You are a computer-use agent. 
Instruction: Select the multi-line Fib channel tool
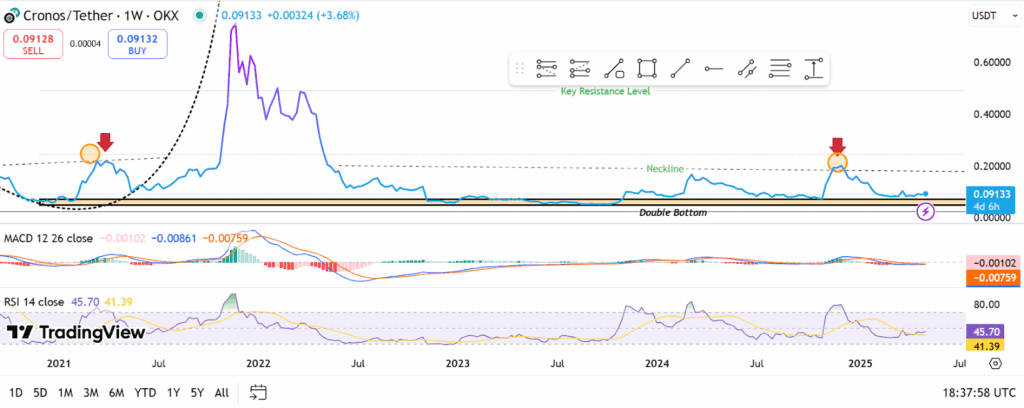[780, 69]
